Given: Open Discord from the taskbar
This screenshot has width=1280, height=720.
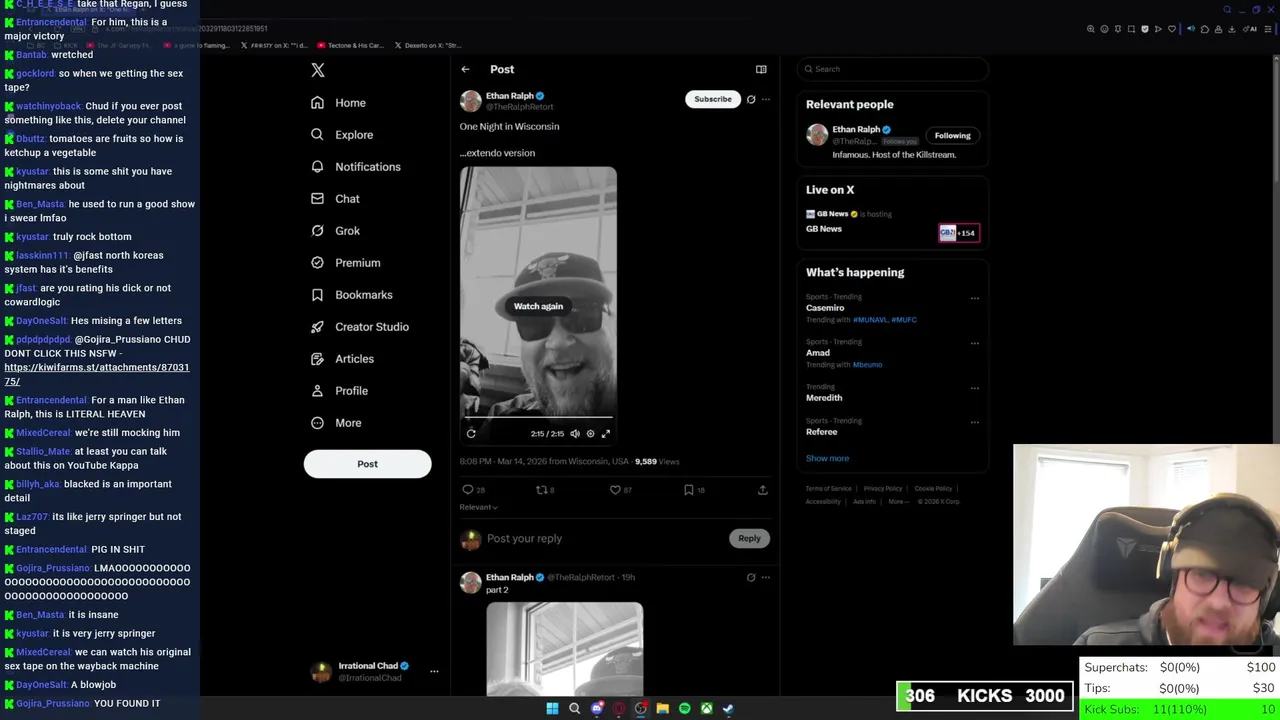Looking at the screenshot, I should [597, 708].
